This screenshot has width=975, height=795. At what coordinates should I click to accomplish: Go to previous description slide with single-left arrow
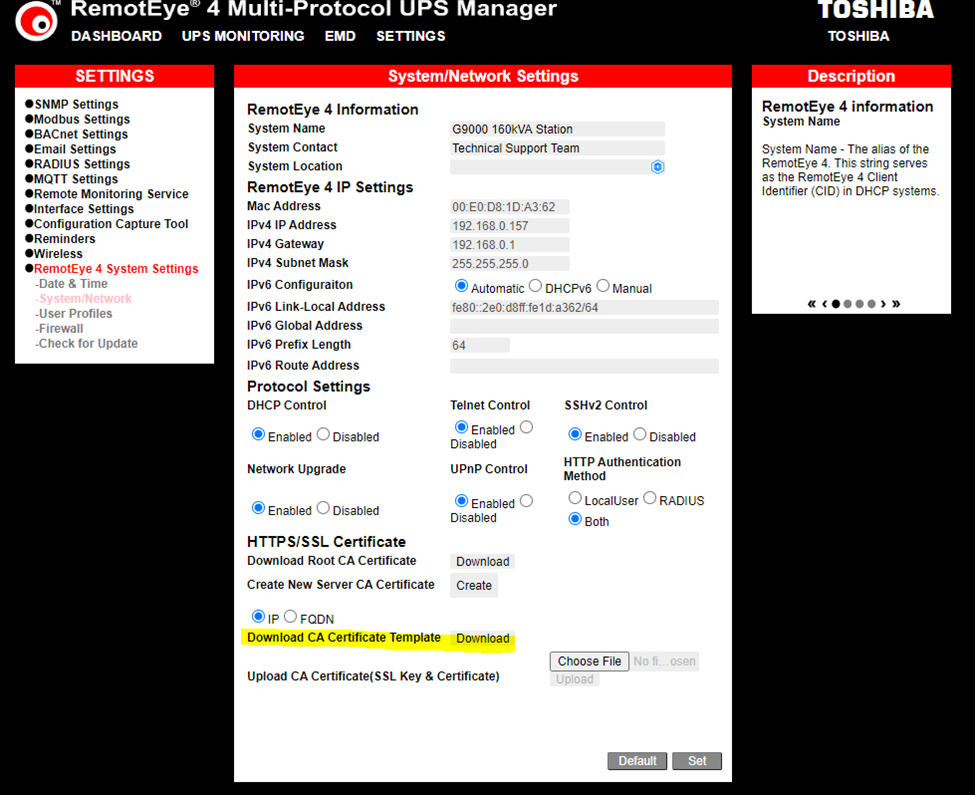click(x=824, y=304)
